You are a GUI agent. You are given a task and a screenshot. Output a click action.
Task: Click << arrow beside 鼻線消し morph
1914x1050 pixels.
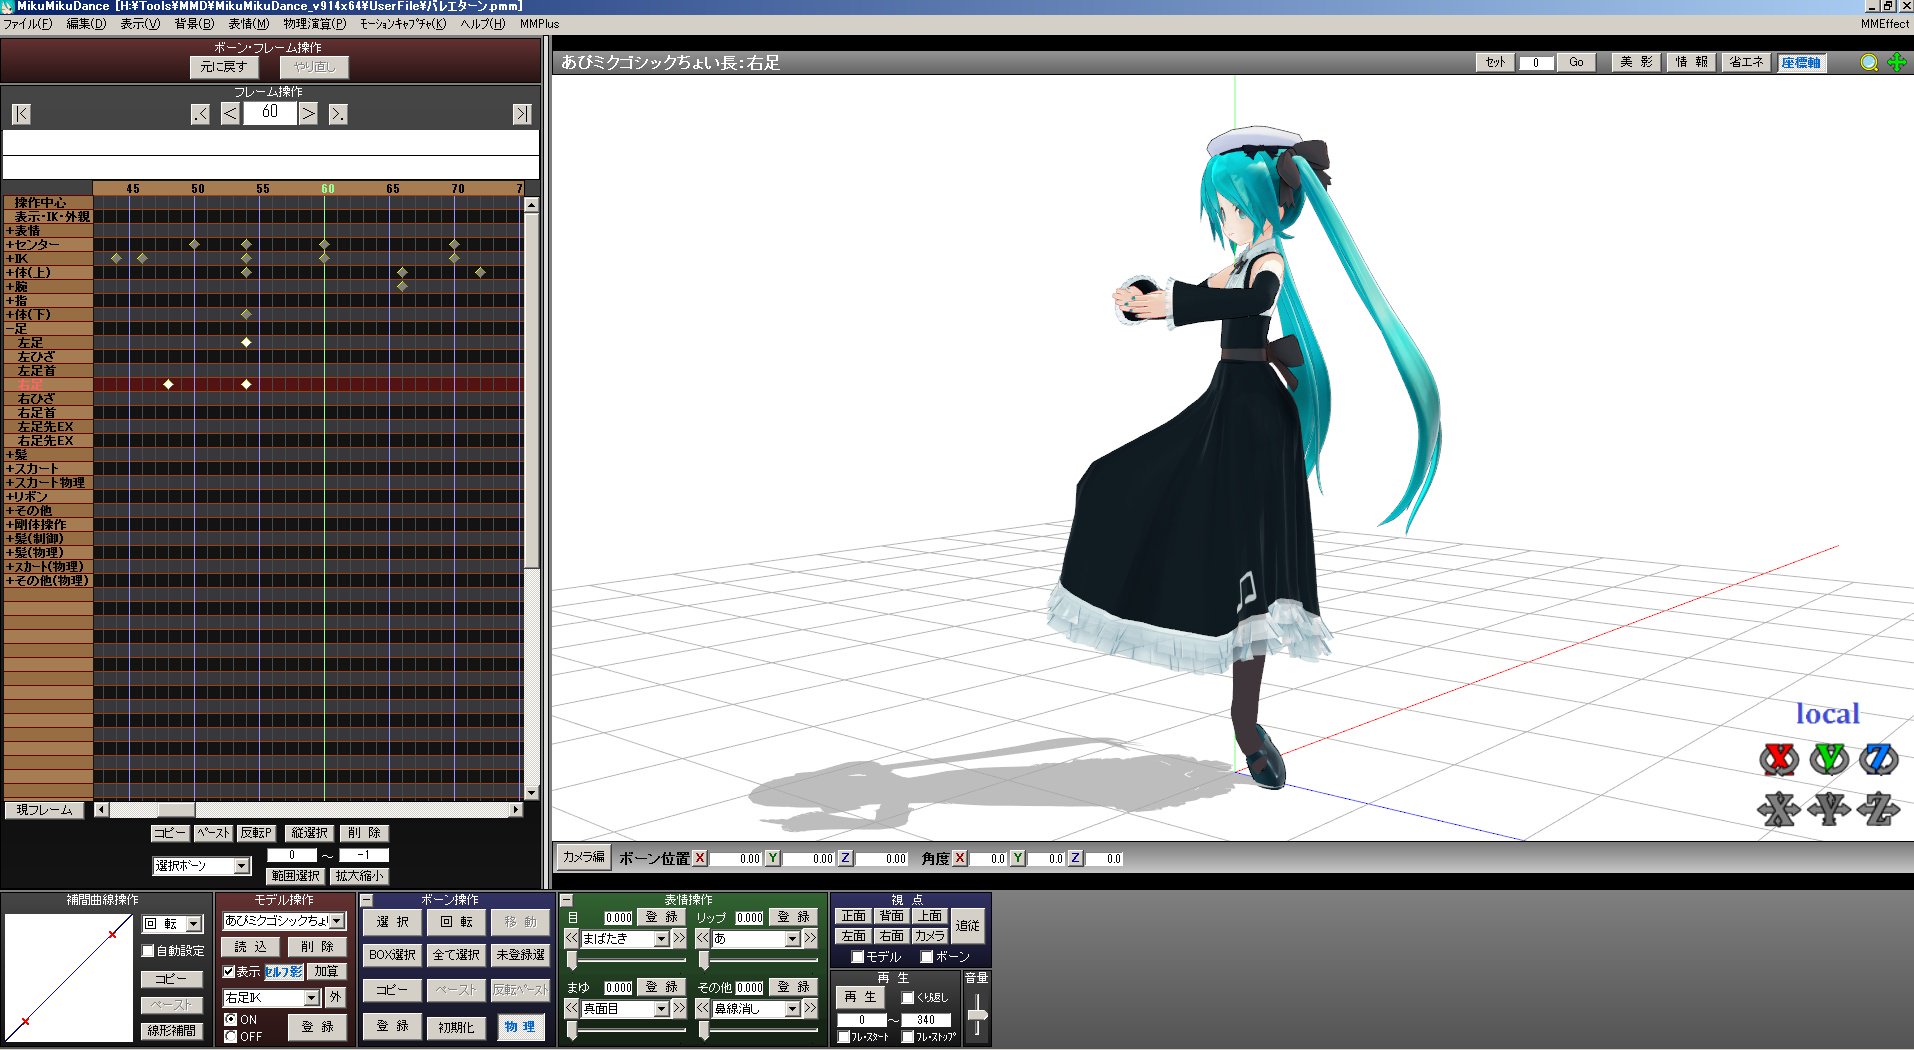click(703, 1008)
